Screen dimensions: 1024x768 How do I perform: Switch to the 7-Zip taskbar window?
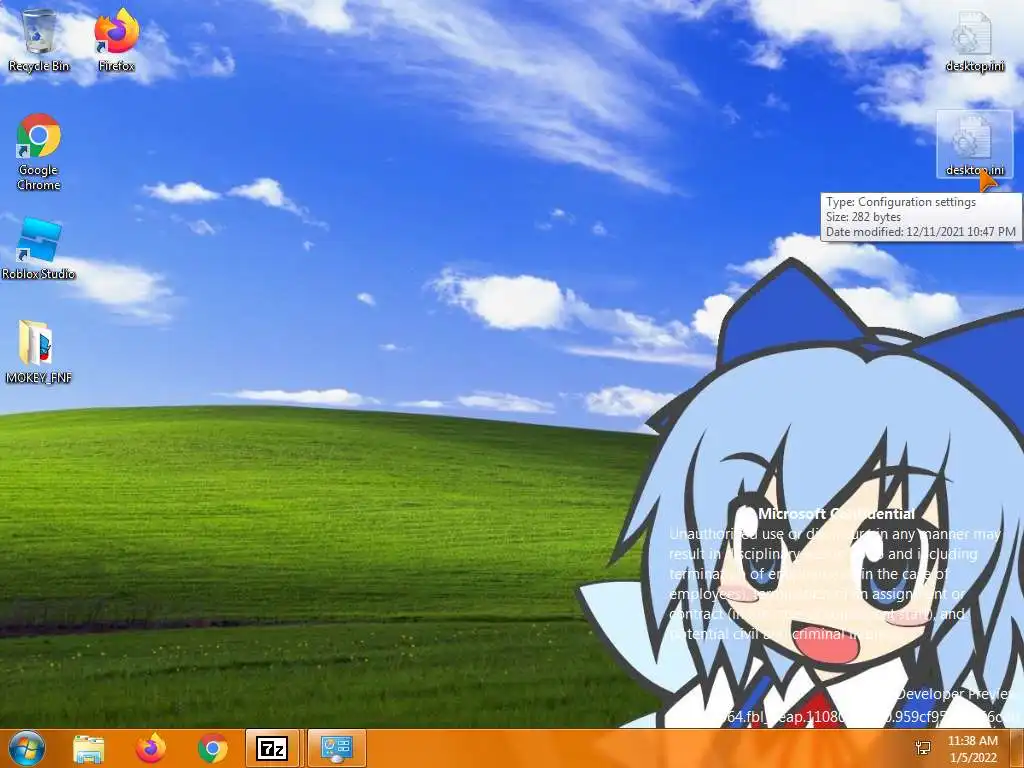pyautogui.click(x=272, y=748)
